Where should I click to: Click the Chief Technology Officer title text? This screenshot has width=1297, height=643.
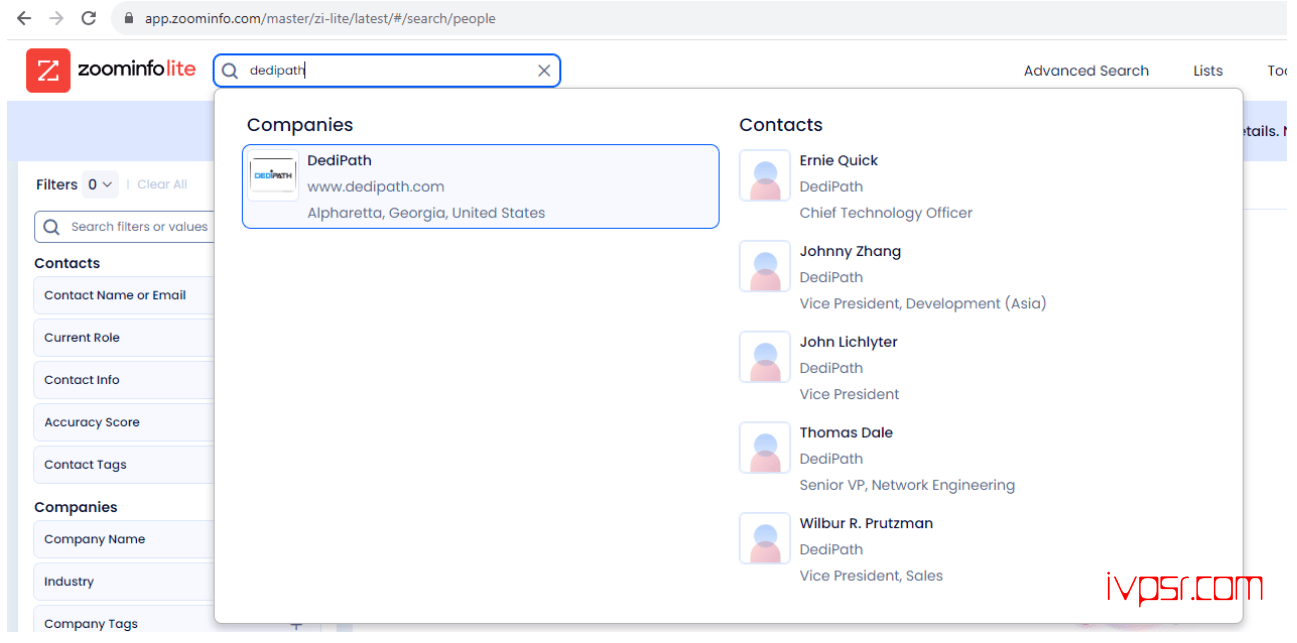tap(886, 213)
